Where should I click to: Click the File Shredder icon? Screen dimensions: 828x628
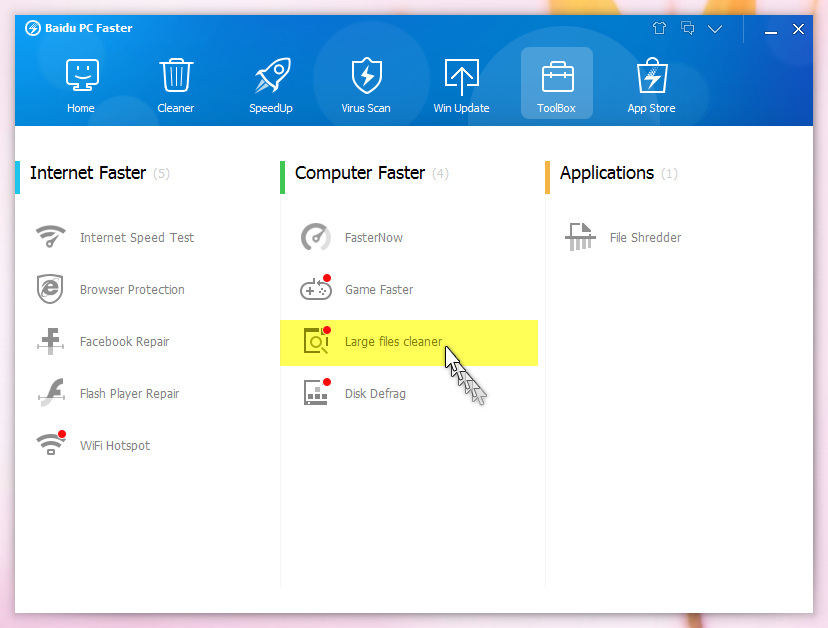[x=580, y=237]
